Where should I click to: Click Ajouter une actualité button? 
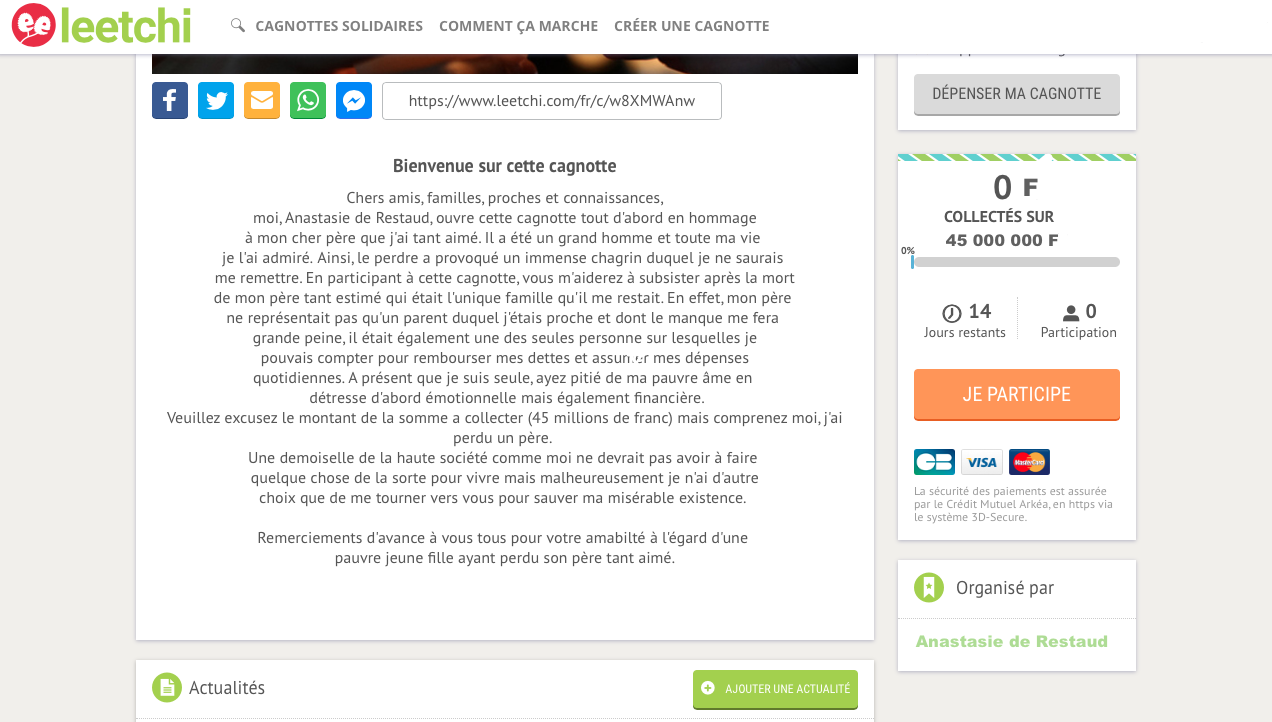pos(775,689)
